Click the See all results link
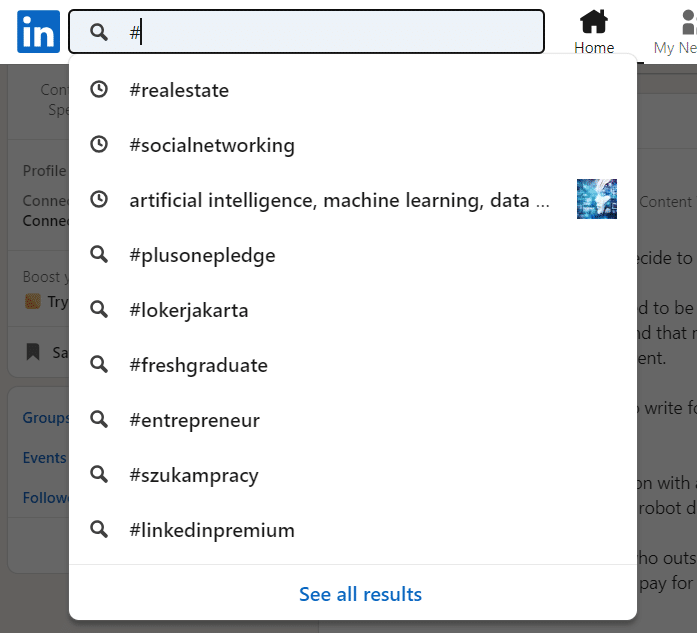The width and height of the screenshot is (697, 633). (360, 594)
